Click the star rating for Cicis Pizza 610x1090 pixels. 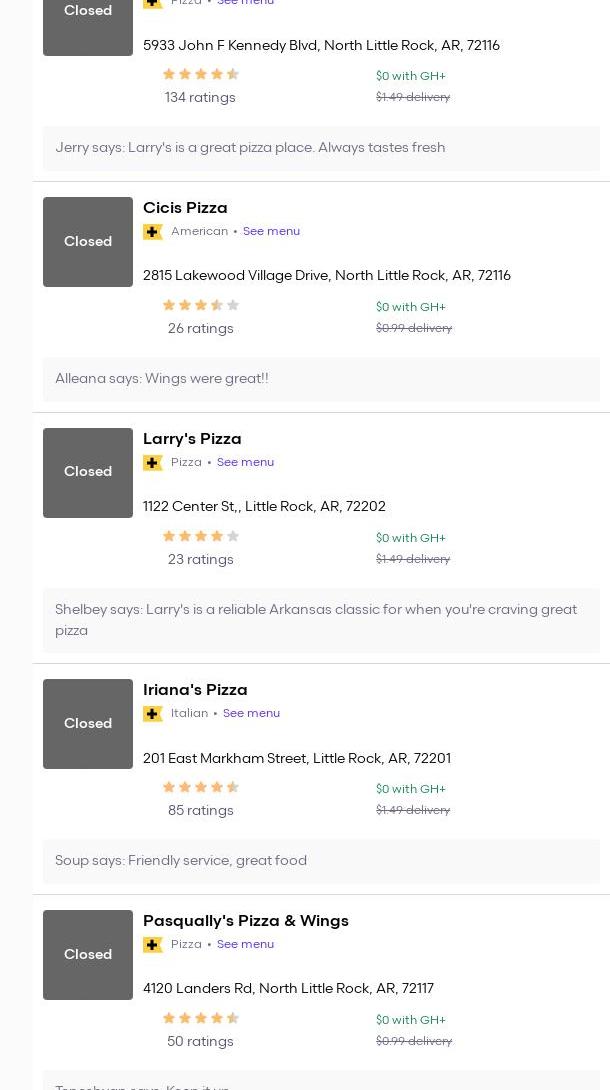tap(200, 305)
